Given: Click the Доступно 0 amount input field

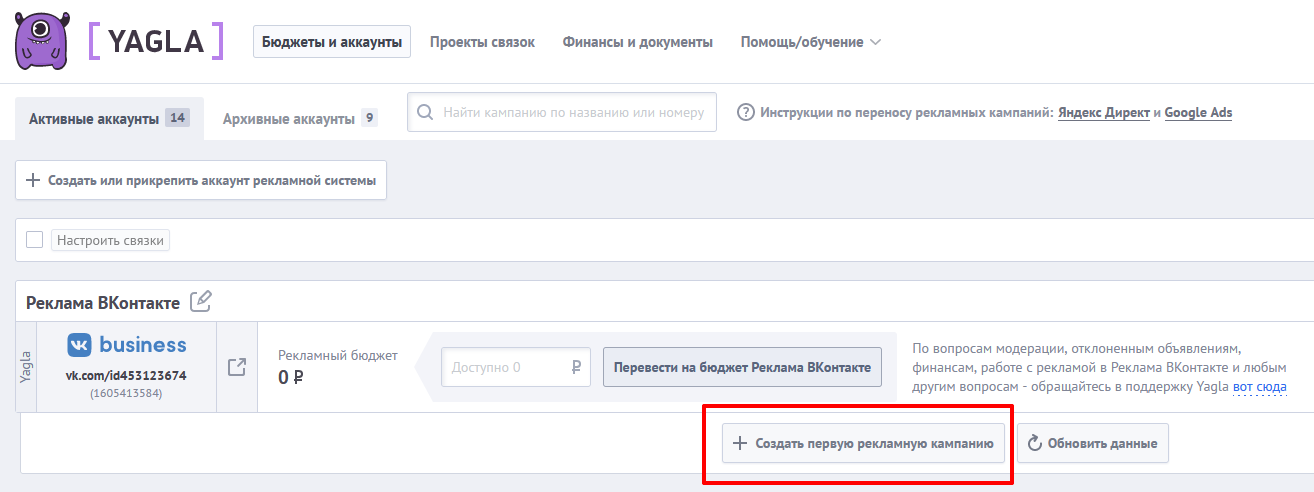Looking at the screenshot, I should coord(516,367).
